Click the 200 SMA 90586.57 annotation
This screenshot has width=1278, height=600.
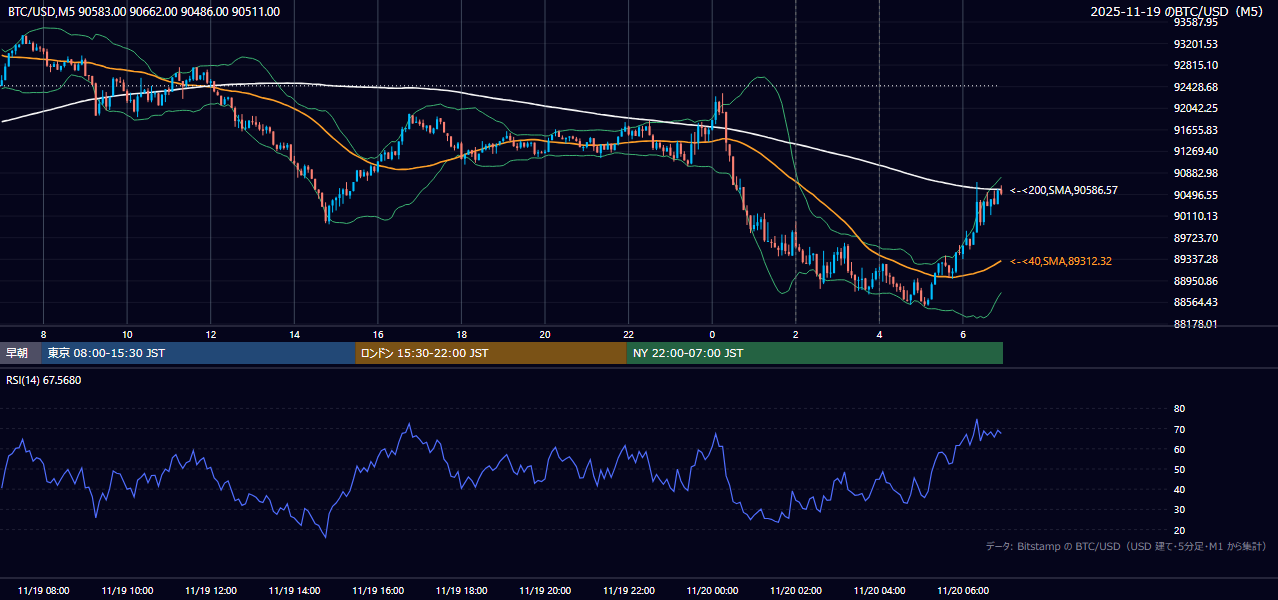[1063, 190]
